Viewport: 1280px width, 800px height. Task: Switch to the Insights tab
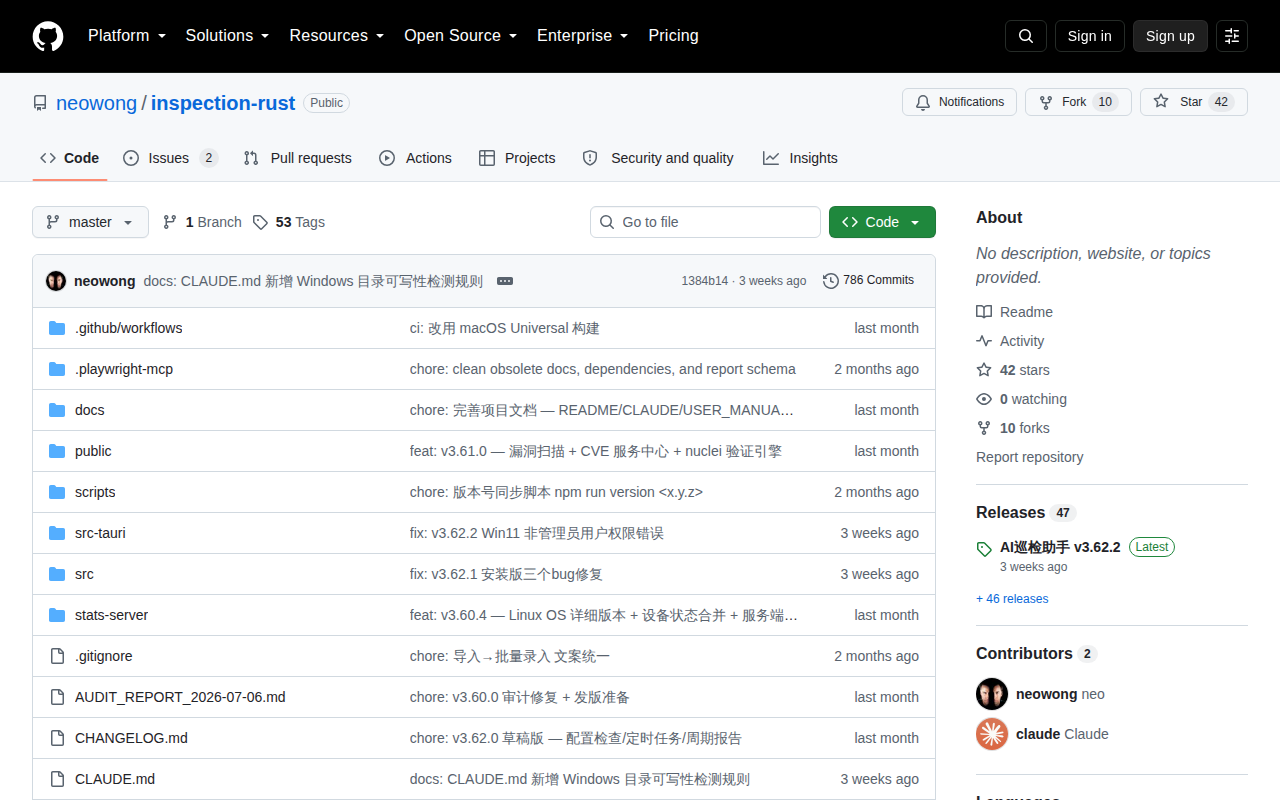800,158
